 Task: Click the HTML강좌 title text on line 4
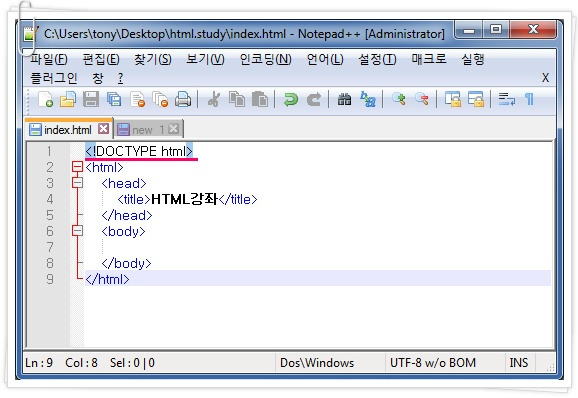pyautogui.click(x=184, y=199)
